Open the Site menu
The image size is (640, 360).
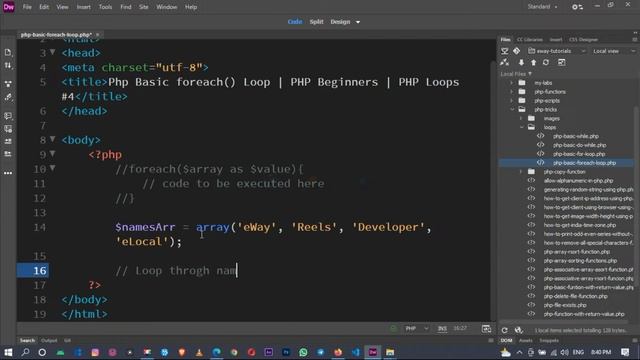144,7
